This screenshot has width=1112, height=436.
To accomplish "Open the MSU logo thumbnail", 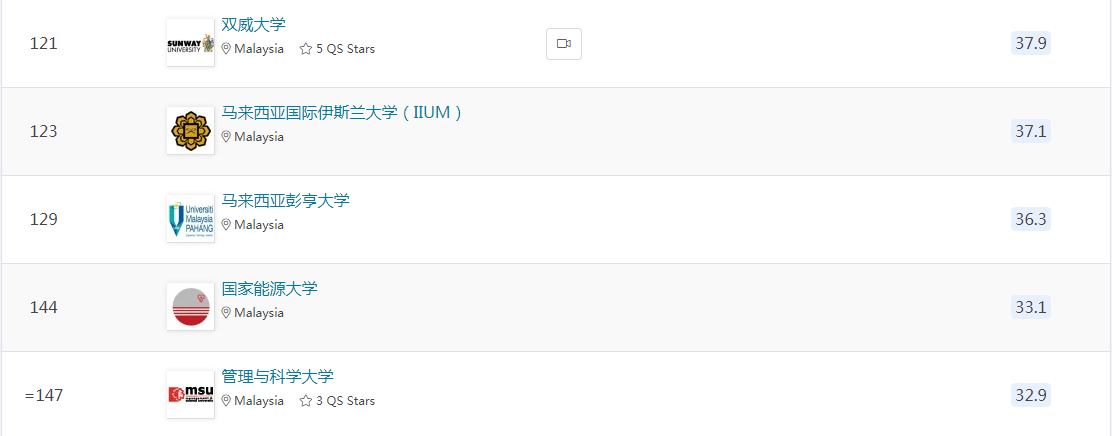I will click(191, 395).
